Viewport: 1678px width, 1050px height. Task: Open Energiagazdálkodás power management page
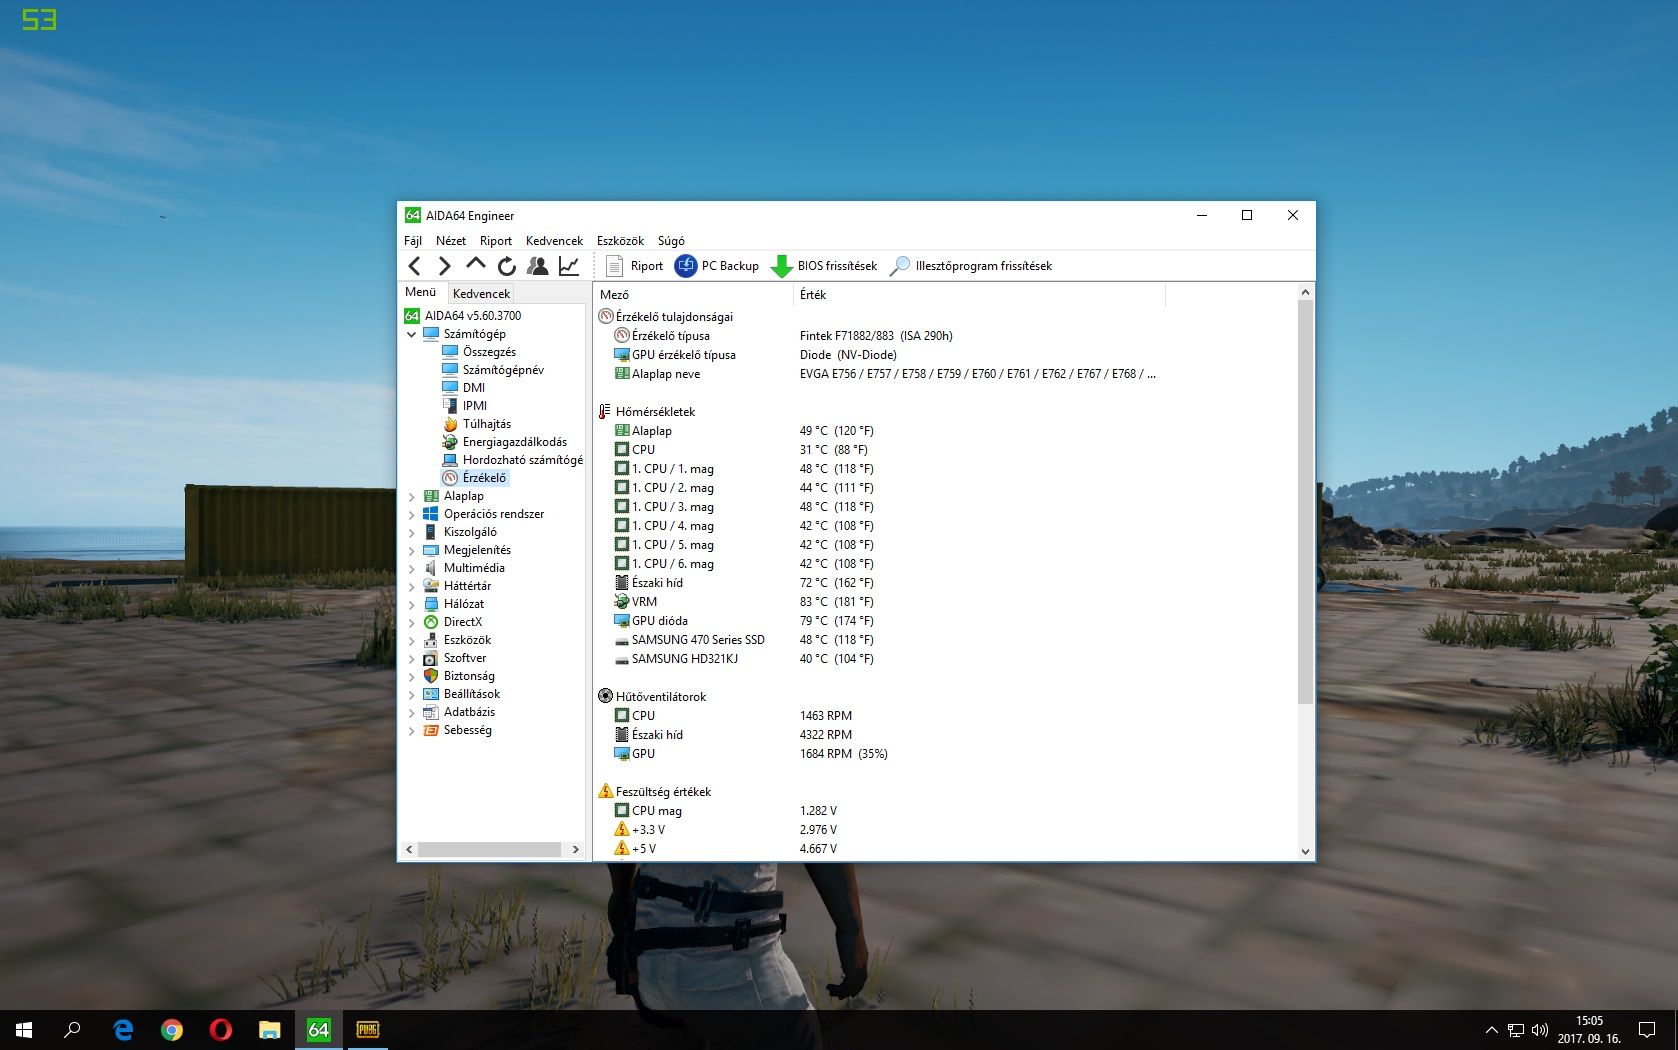[505, 442]
